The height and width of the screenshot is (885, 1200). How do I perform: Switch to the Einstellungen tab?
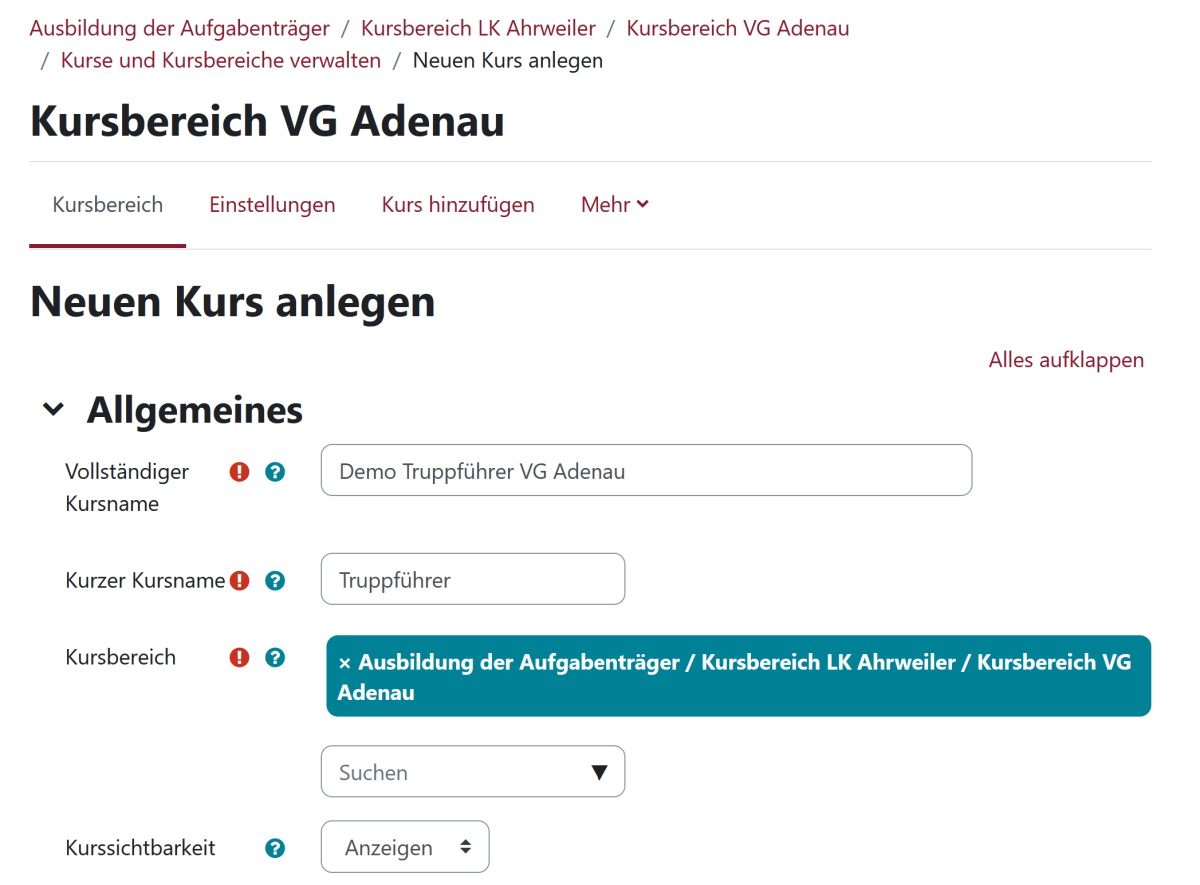pyautogui.click(x=272, y=205)
